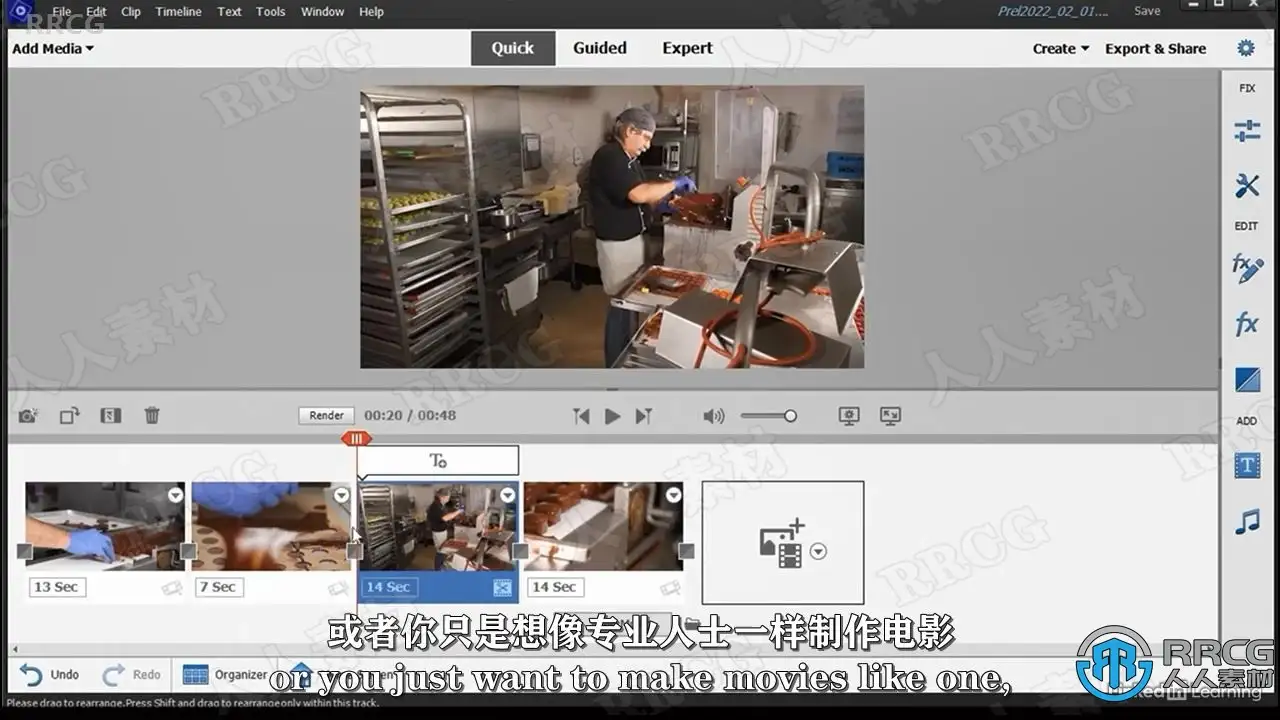
Task: Go to next edit point
Action: point(643,416)
